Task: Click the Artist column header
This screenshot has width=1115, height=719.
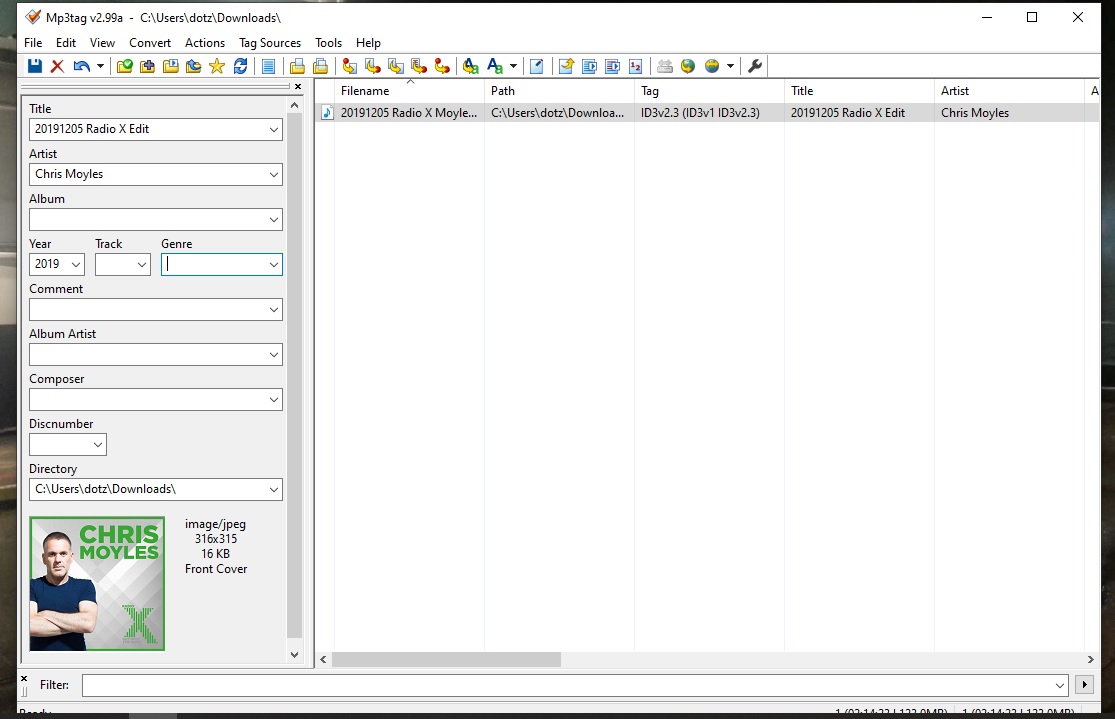Action: [x=1000, y=91]
